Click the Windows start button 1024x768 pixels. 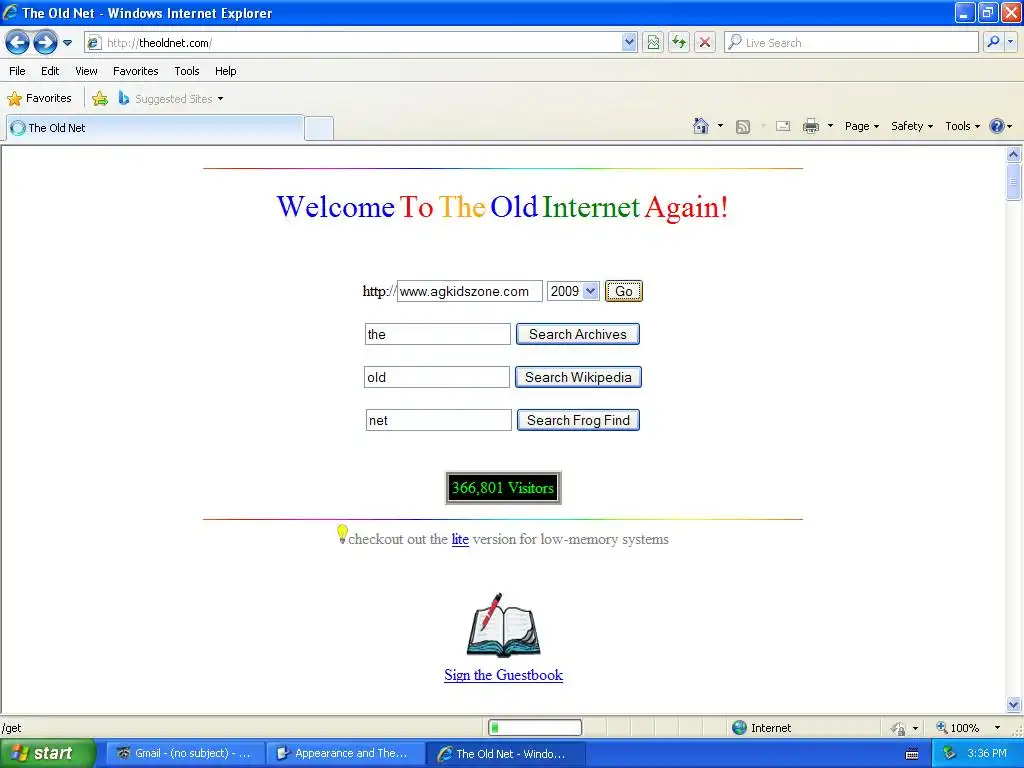(46, 754)
